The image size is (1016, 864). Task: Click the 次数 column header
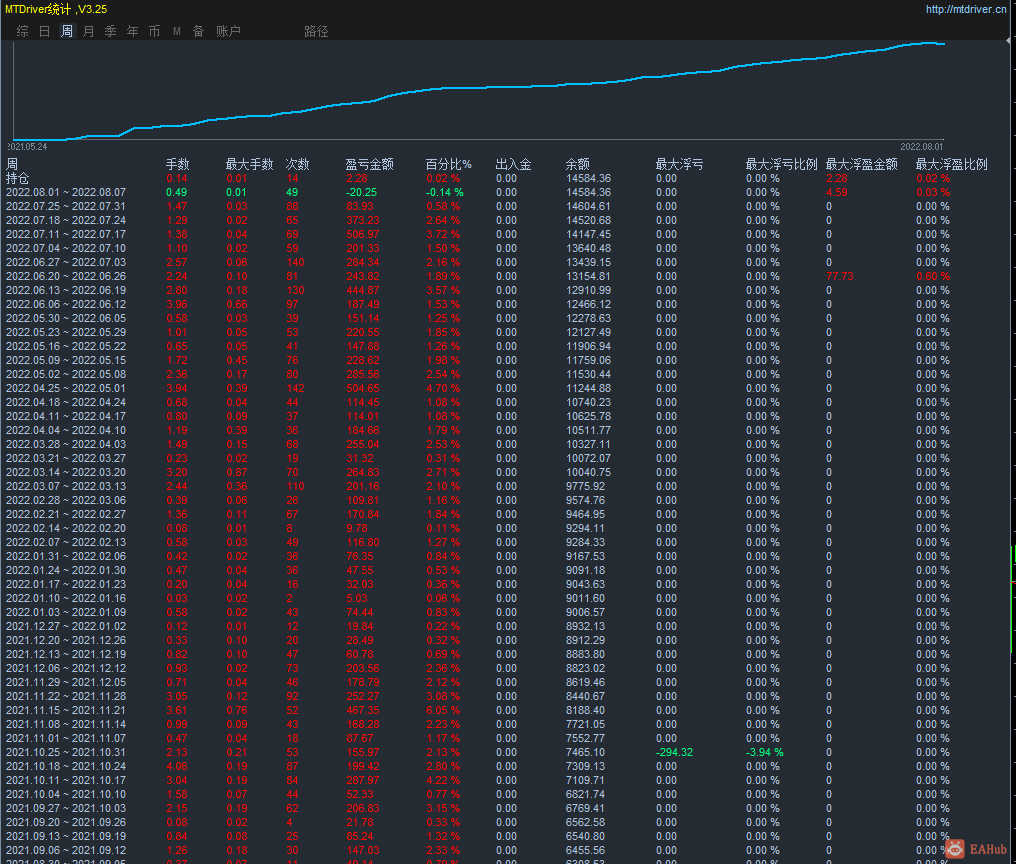(x=297, y=164)
